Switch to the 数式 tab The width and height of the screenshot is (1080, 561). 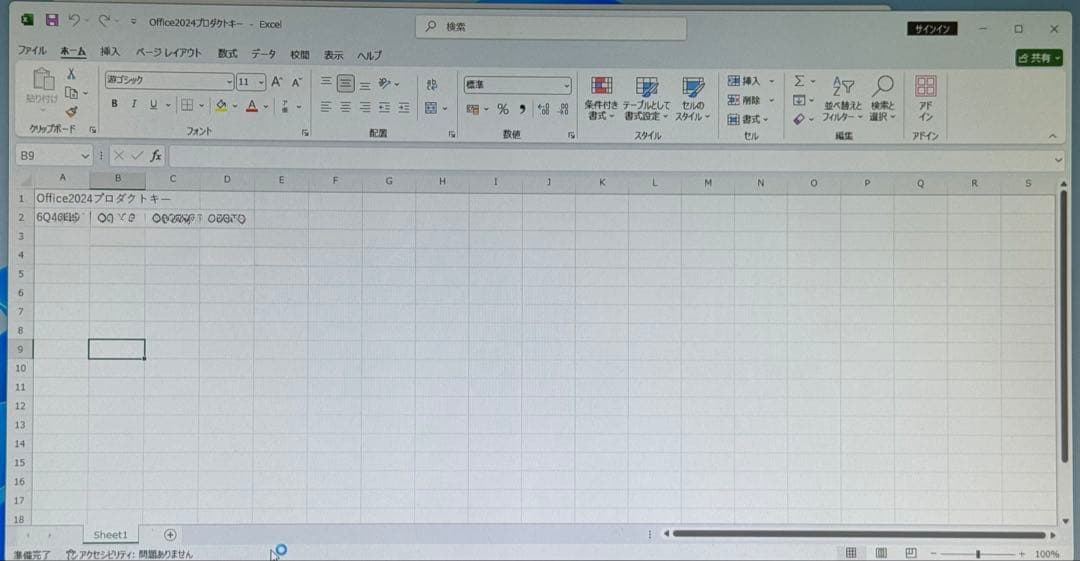tap(227, 53)
